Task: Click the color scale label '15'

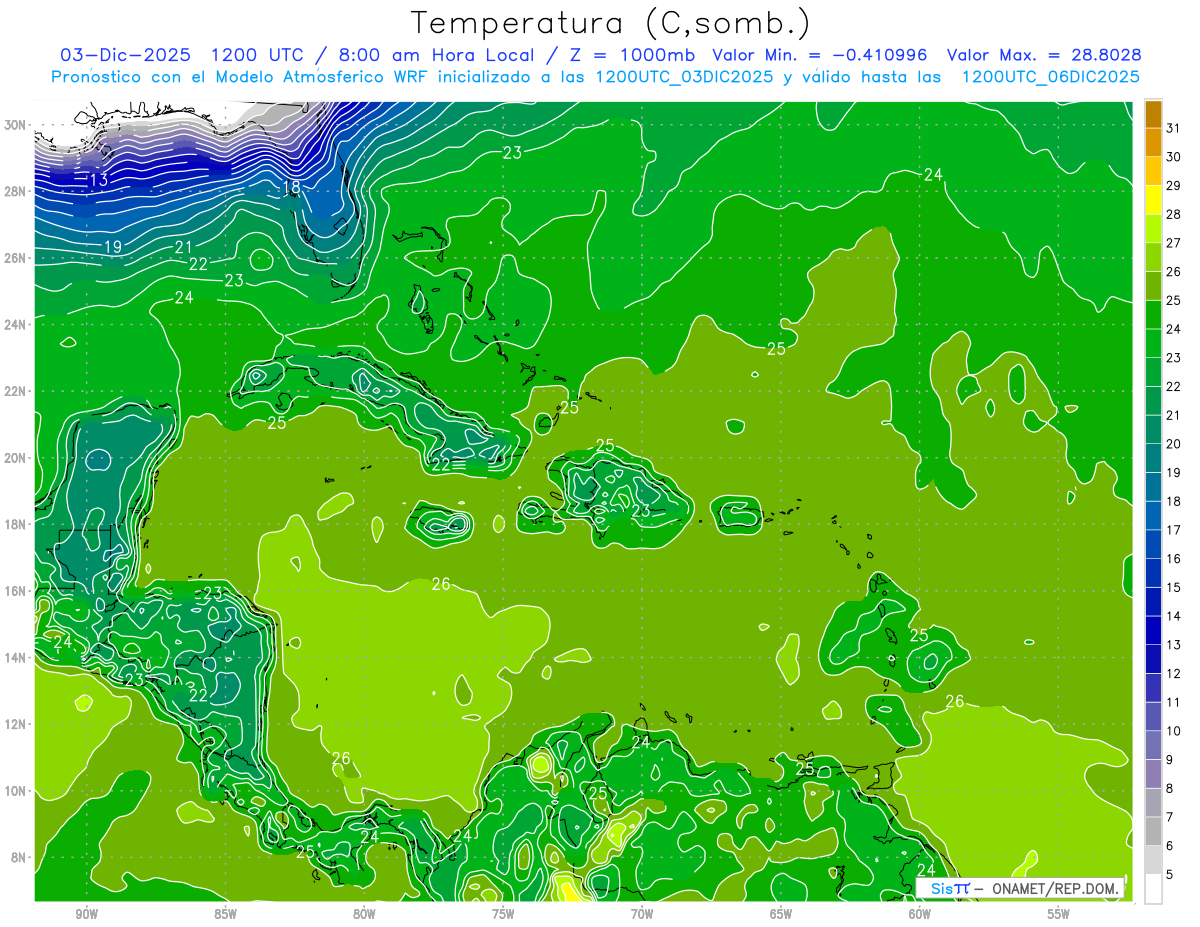Action: coord(1174,587)
